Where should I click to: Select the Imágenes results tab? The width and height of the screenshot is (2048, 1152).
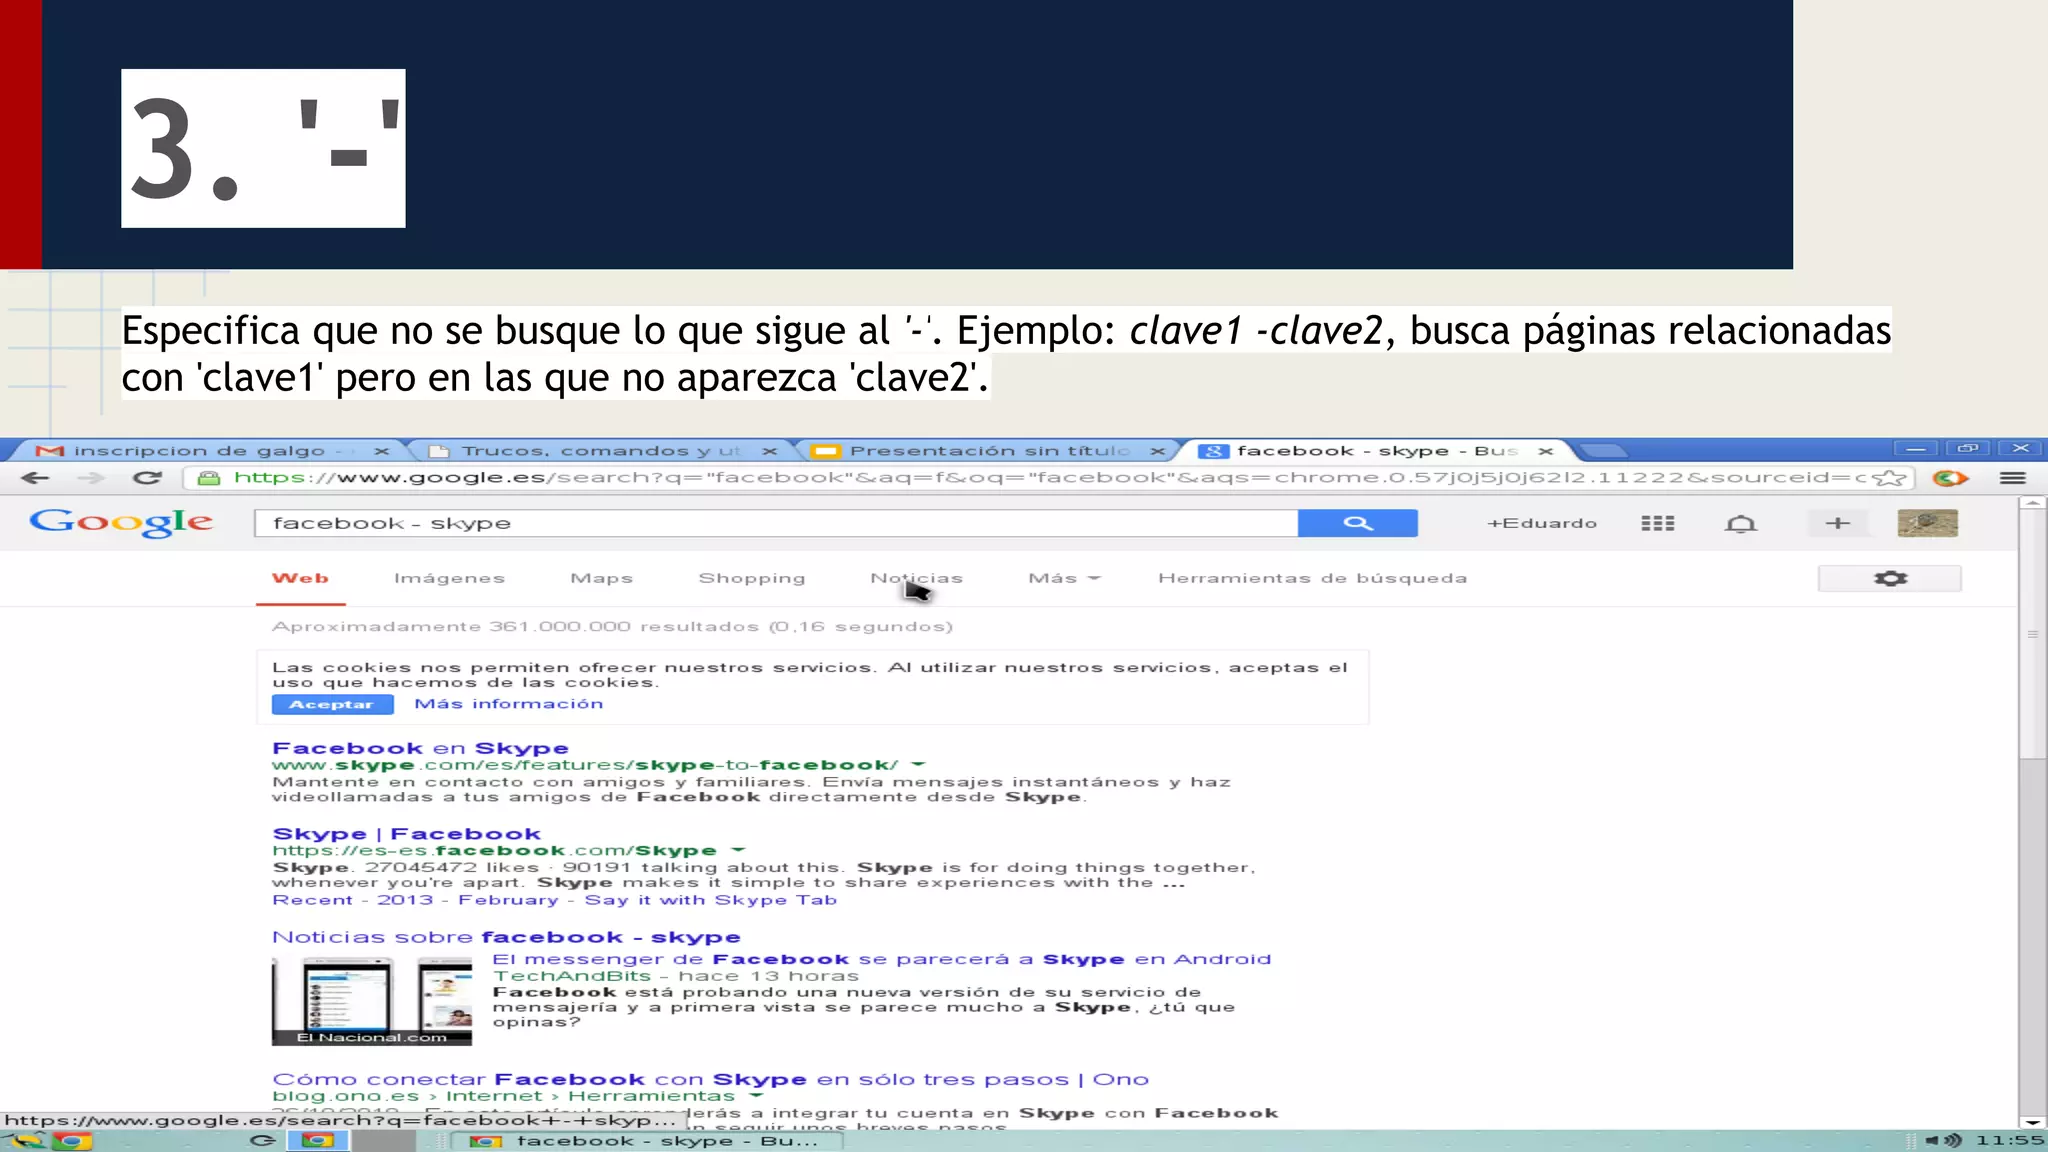pos(449,578)
